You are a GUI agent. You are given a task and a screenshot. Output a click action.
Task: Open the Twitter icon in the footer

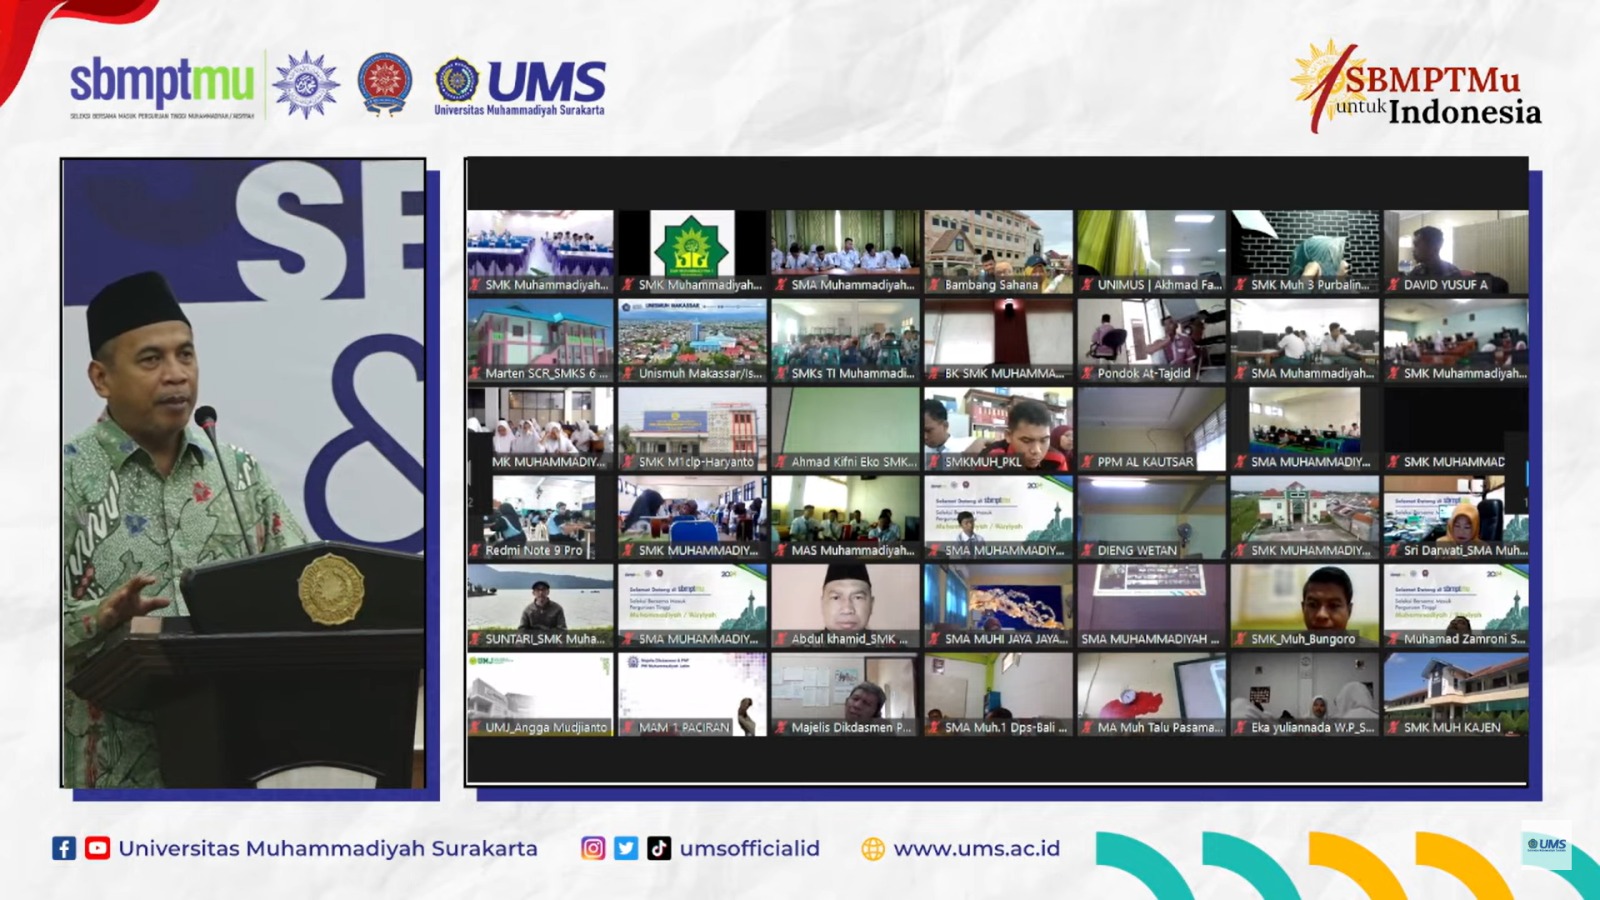point(626,848)
